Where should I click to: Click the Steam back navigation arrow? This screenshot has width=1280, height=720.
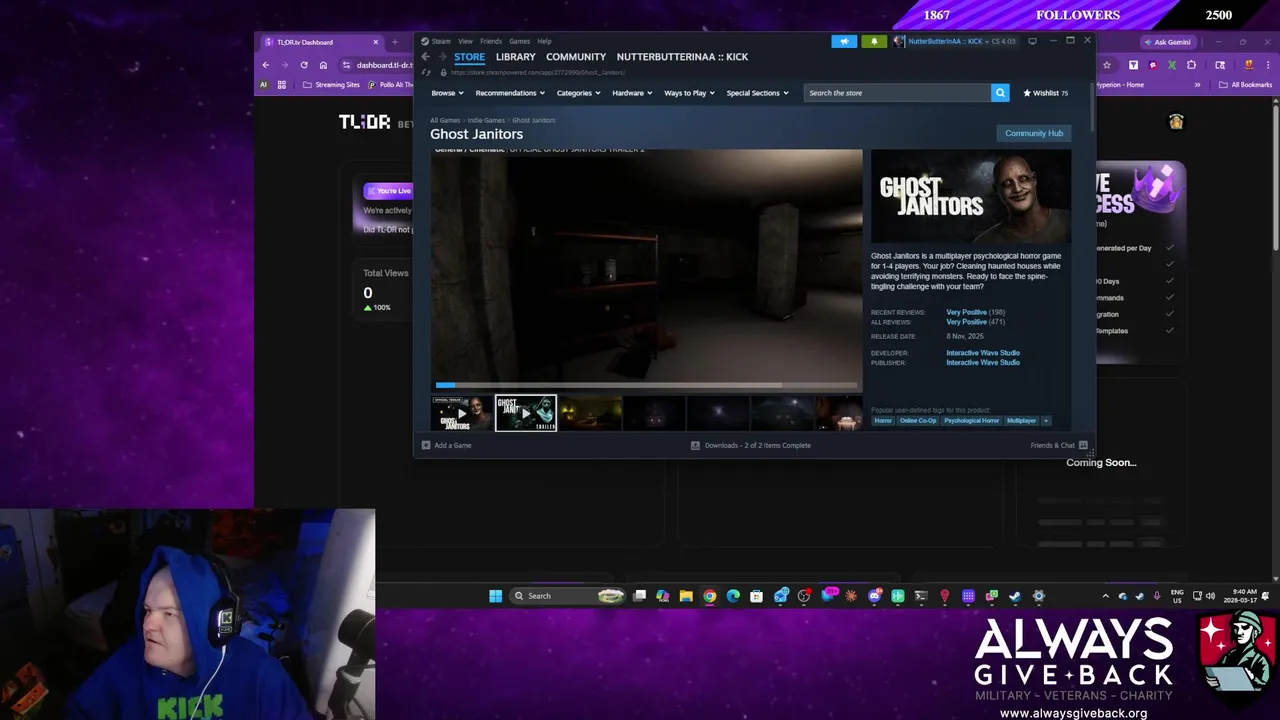click(x=426, y=57)
